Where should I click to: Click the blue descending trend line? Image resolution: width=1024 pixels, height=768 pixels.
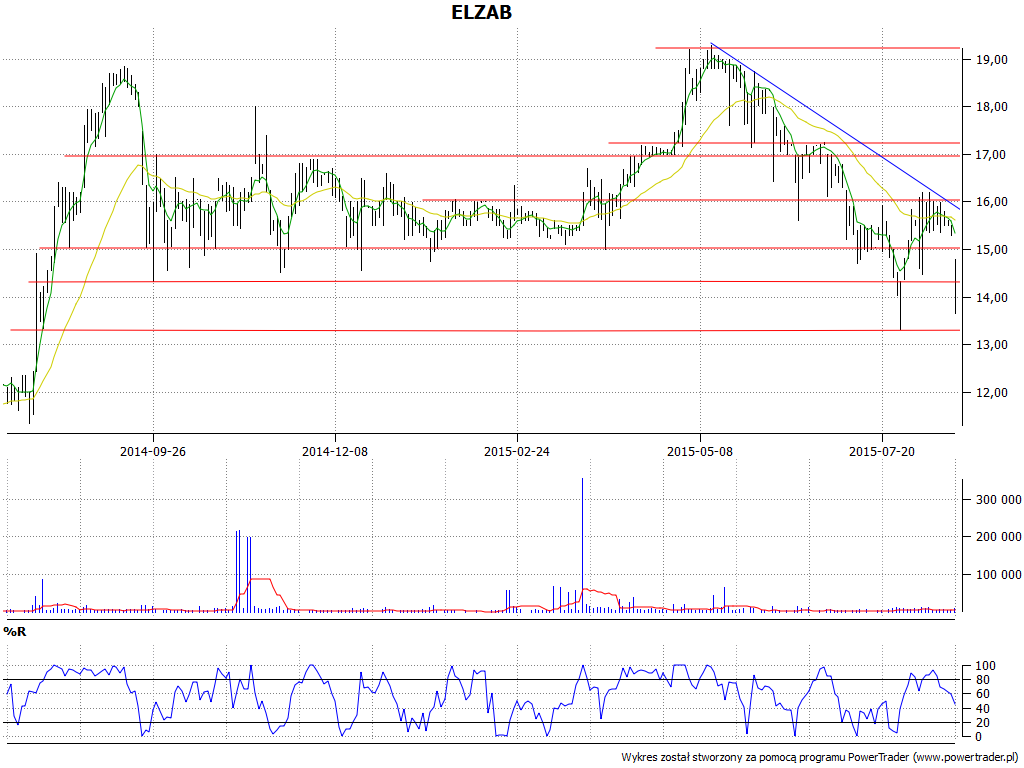(836, 127)
